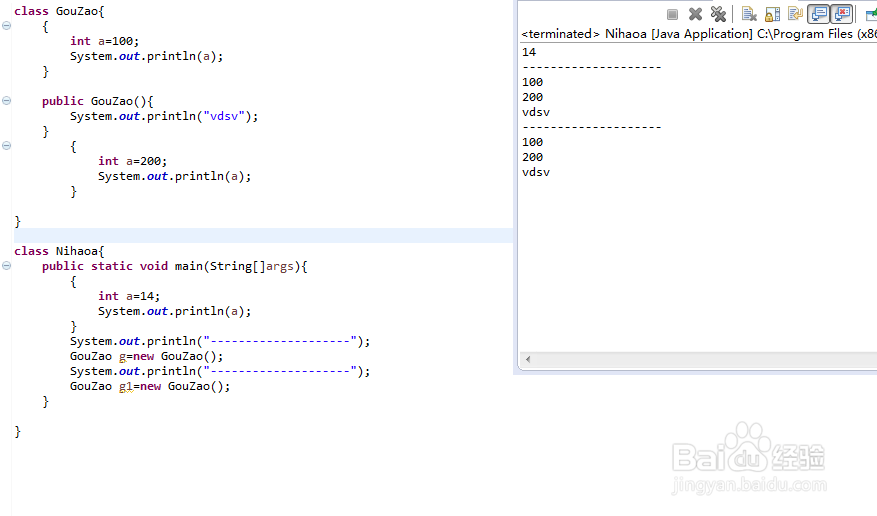Click the "public GouZao(){" line
The height and width of the screenshot is (516, 877).
point(97,101)
